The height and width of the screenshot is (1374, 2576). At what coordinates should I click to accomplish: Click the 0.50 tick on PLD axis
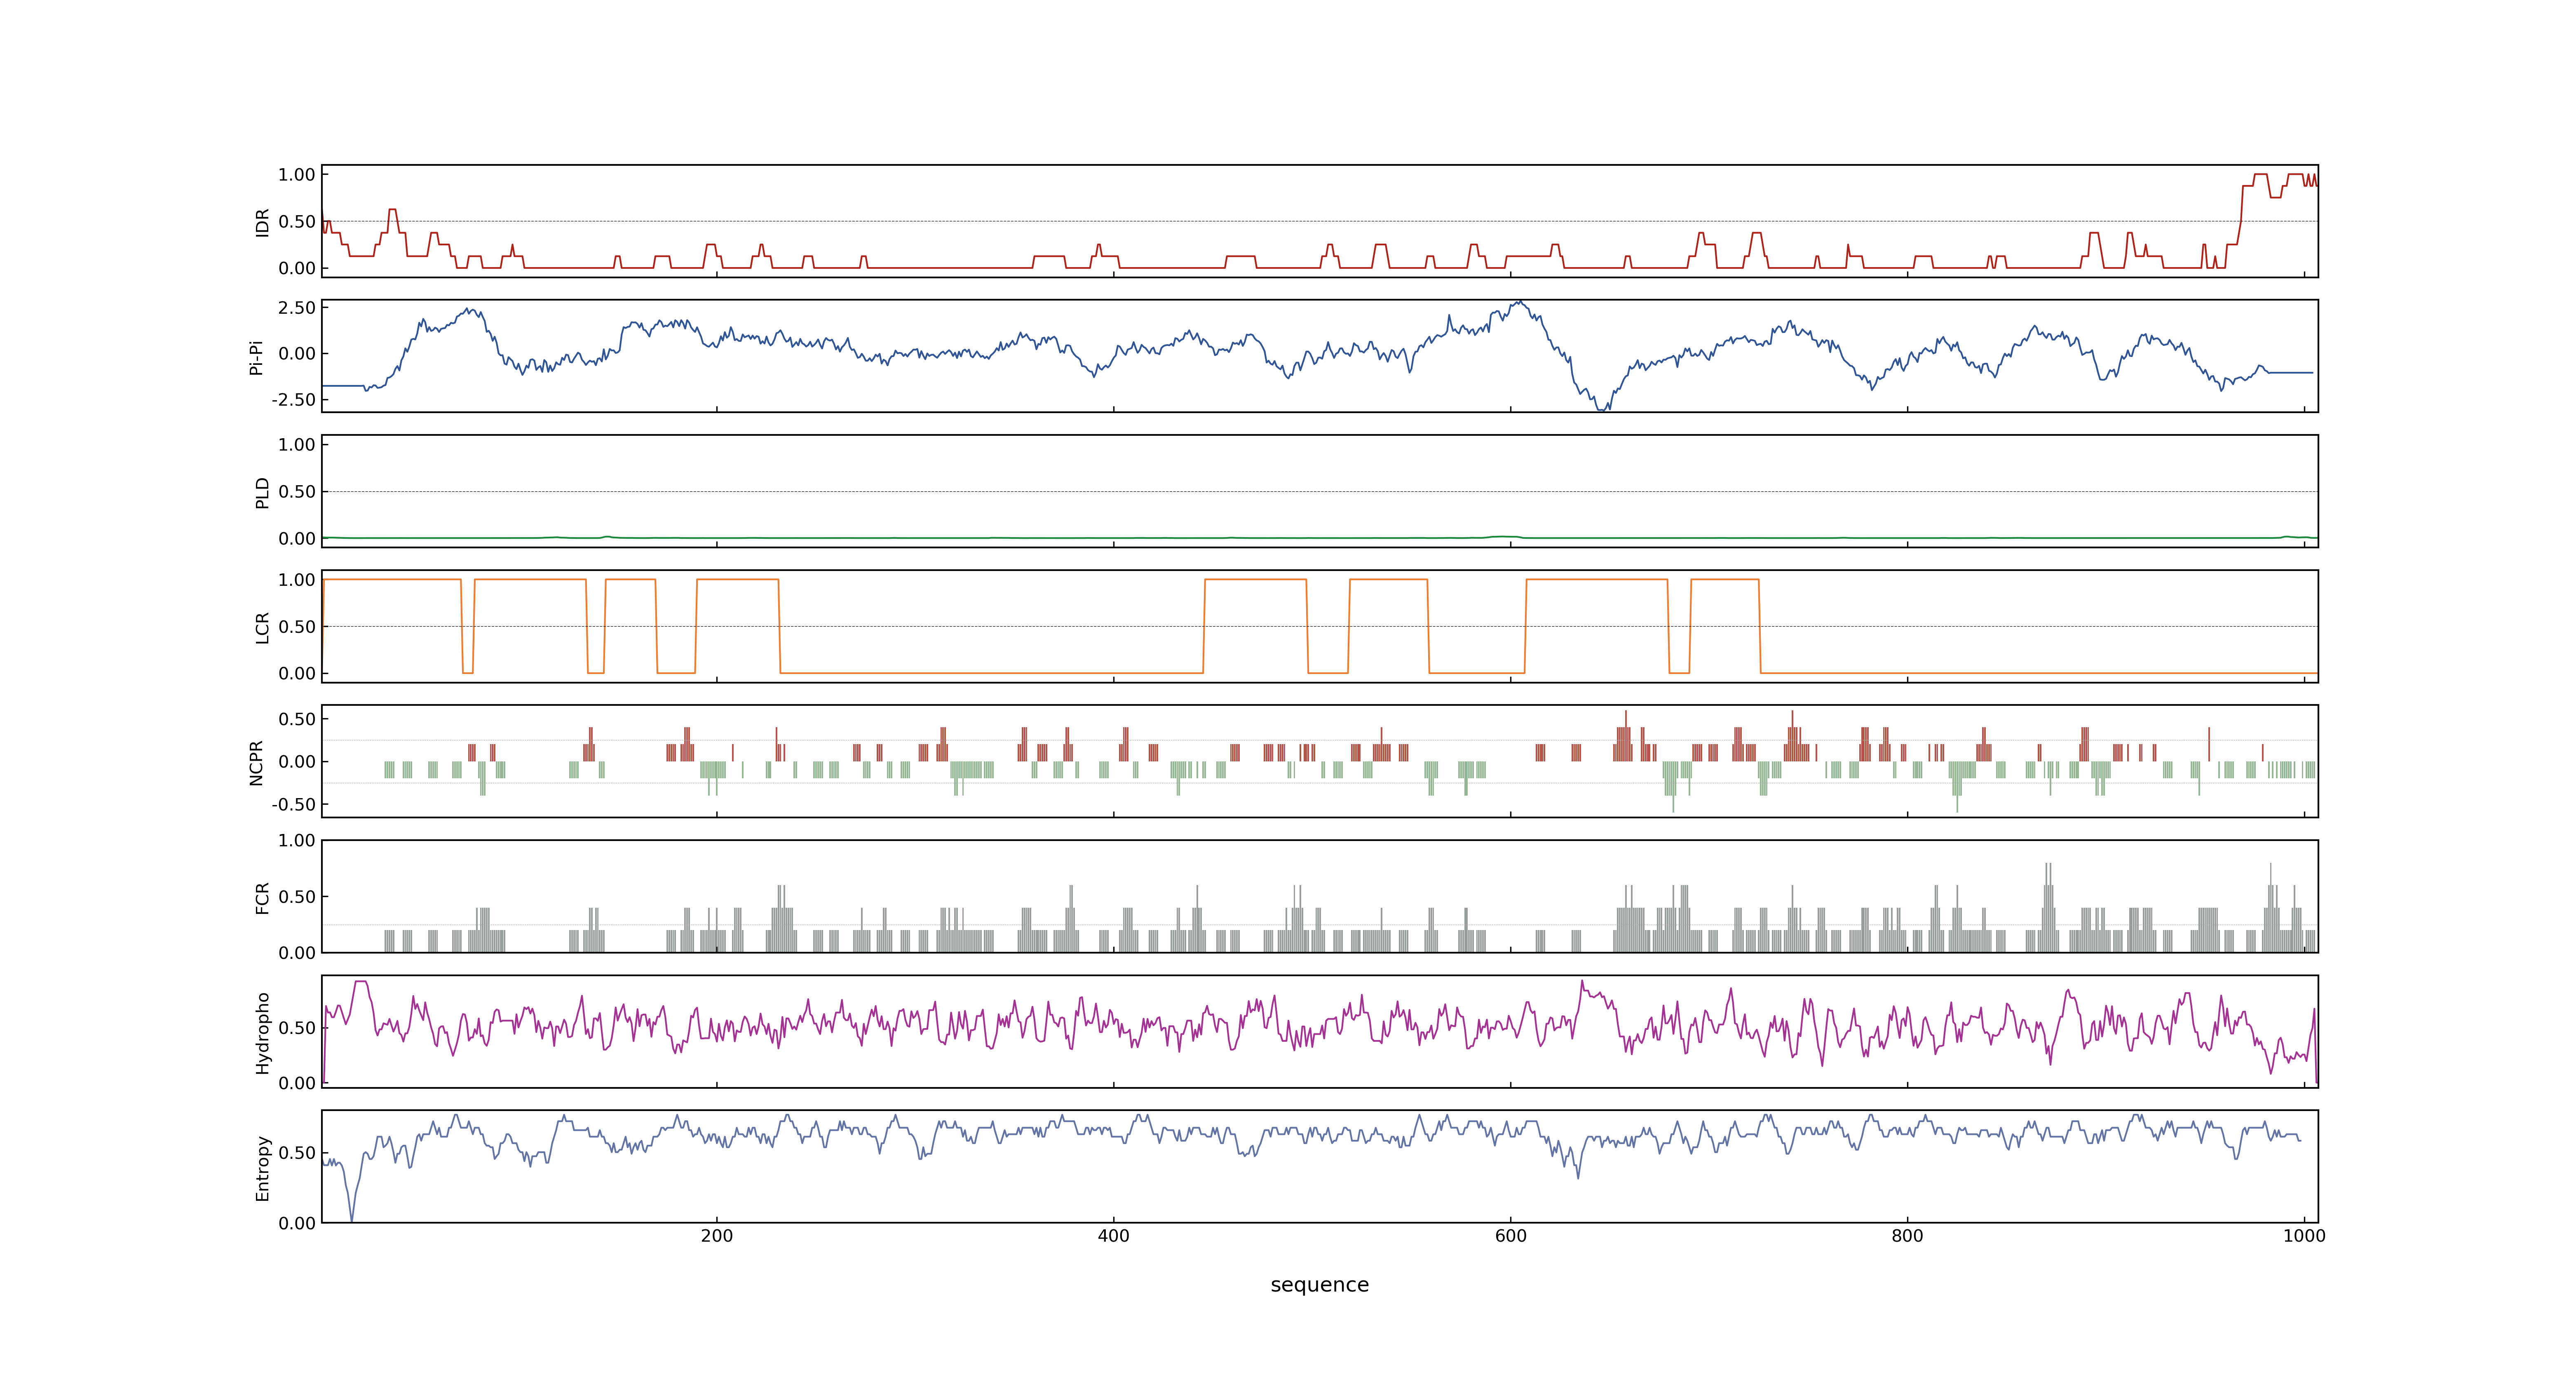tap(297, 492)
